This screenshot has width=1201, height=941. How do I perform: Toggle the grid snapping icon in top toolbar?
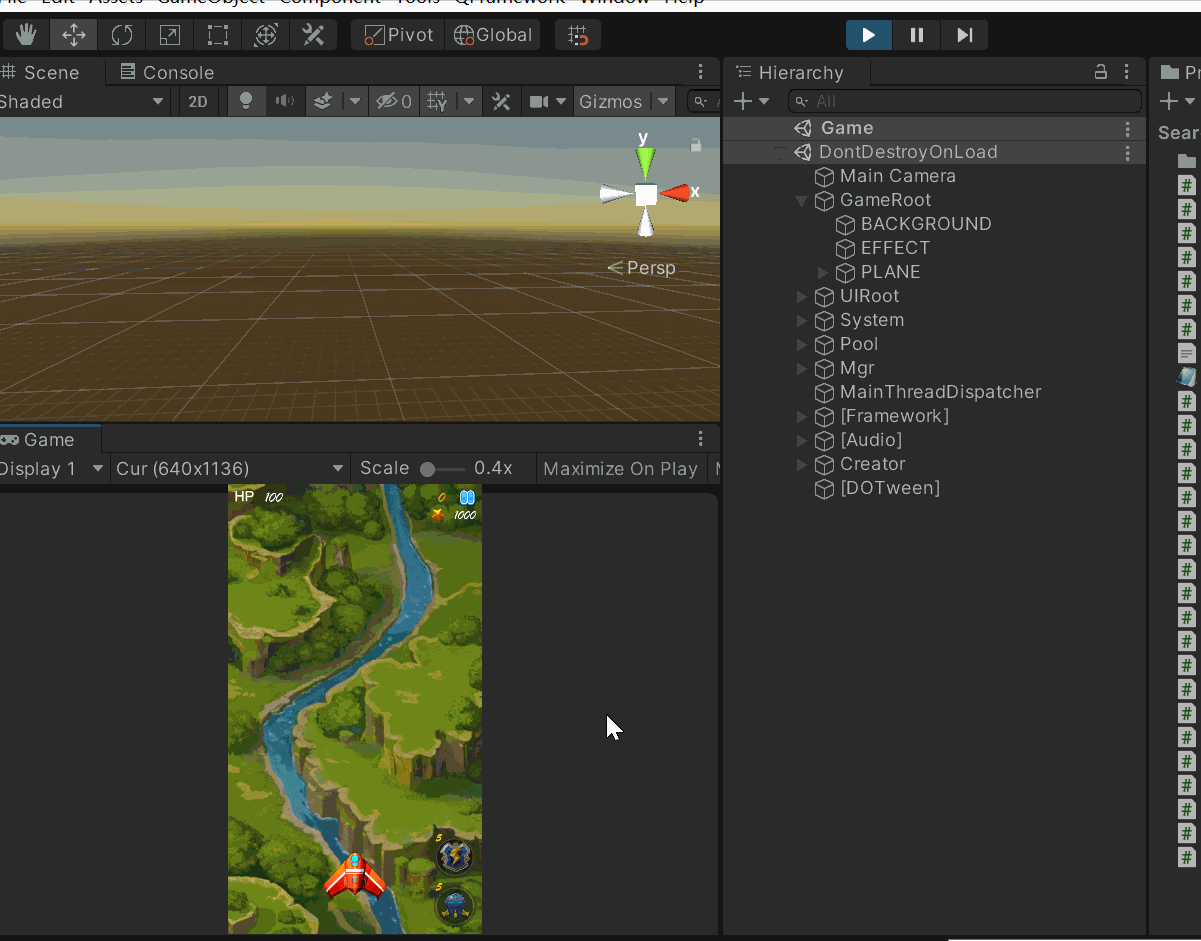(578, 35)
